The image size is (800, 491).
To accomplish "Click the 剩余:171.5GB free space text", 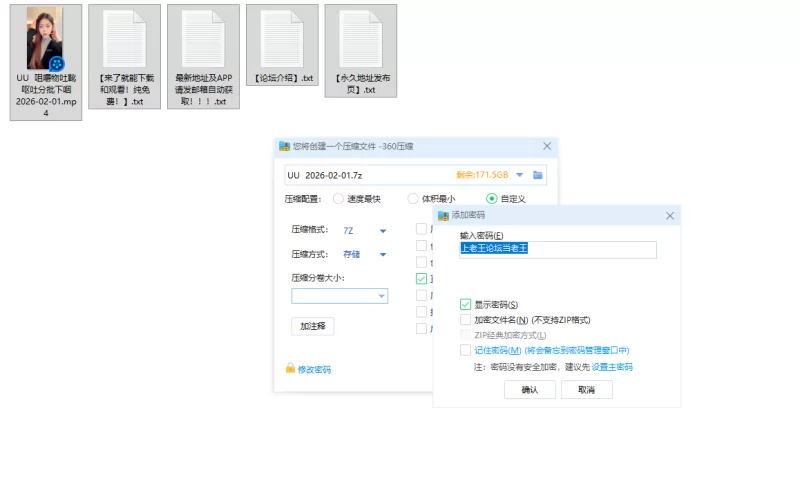I will (x=482, y=175).
